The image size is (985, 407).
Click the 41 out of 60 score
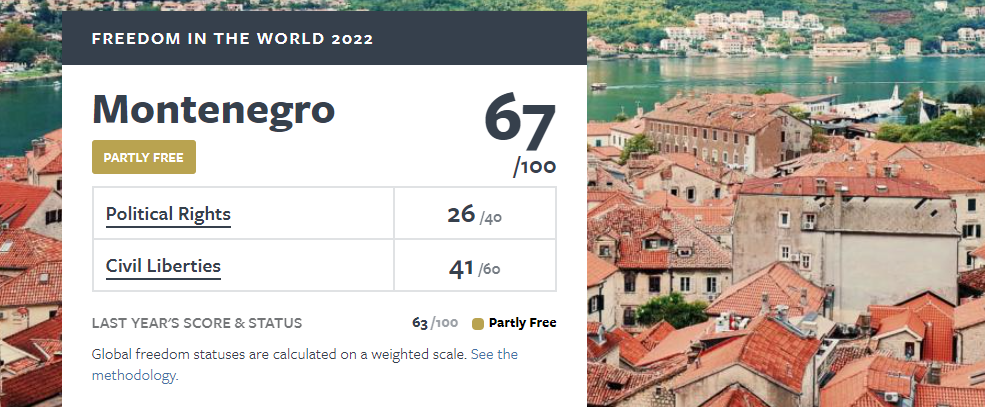474,268
